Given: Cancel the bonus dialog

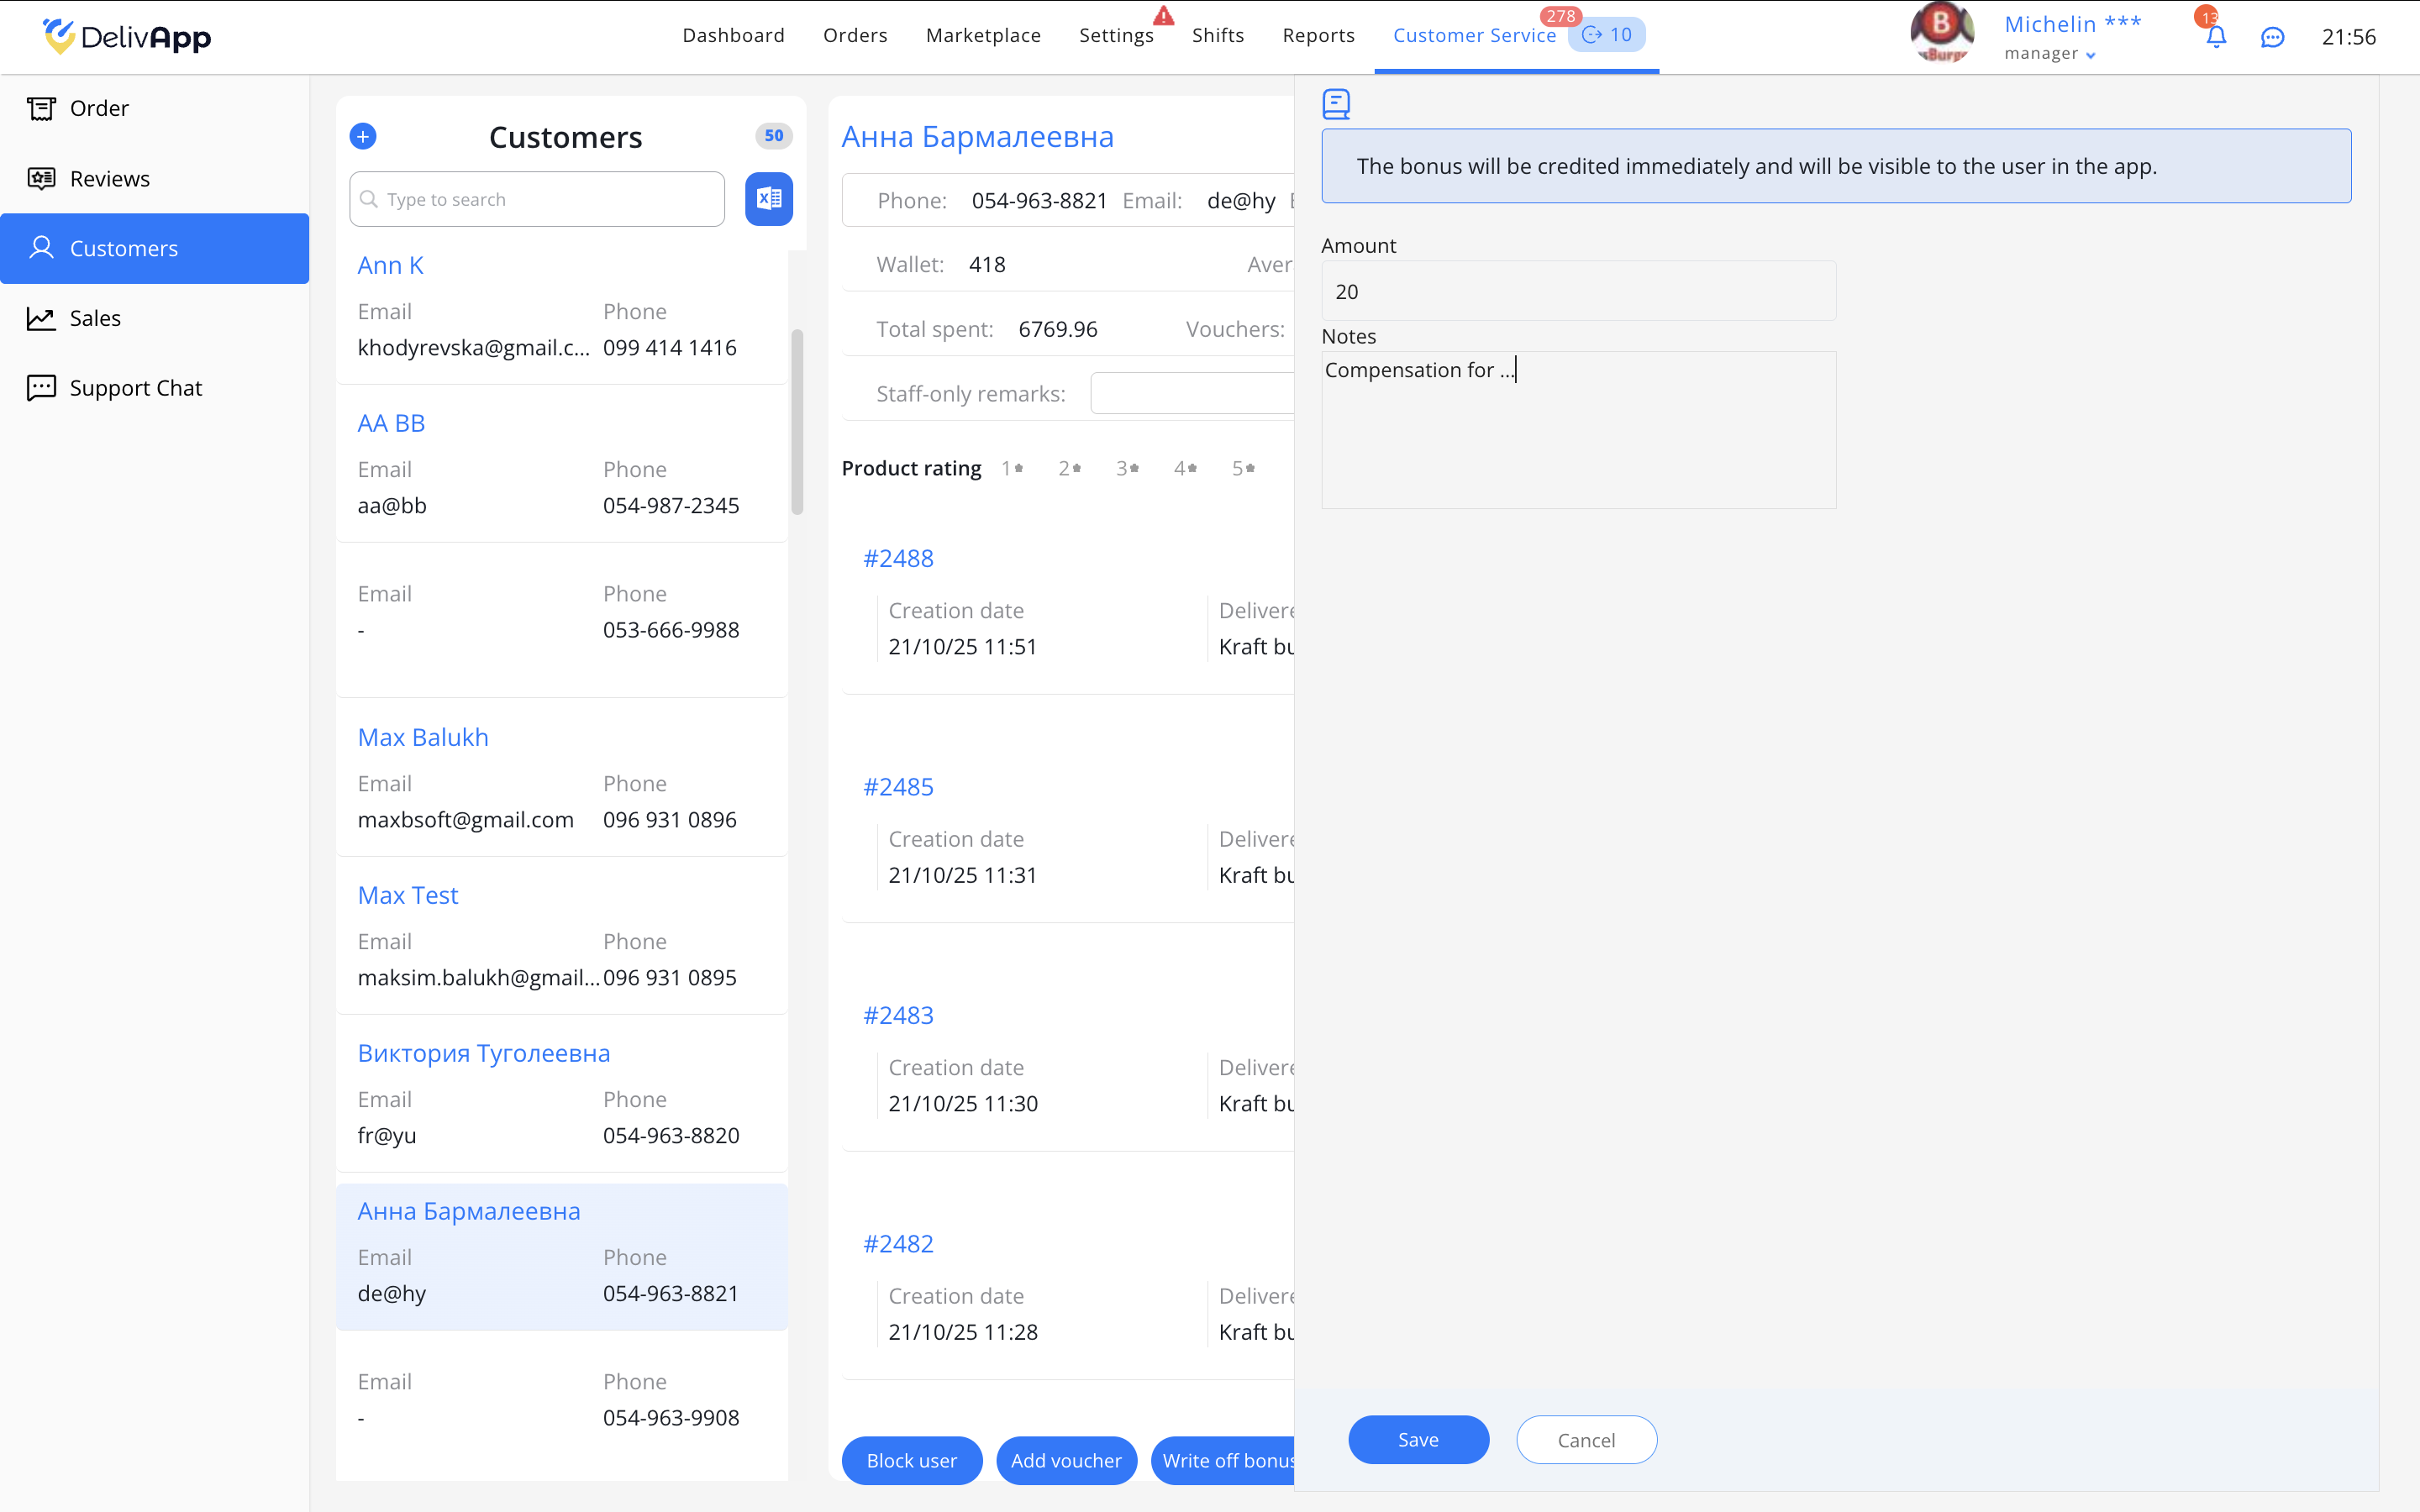Looking at the screenshot, I should click(1586, 1440).
